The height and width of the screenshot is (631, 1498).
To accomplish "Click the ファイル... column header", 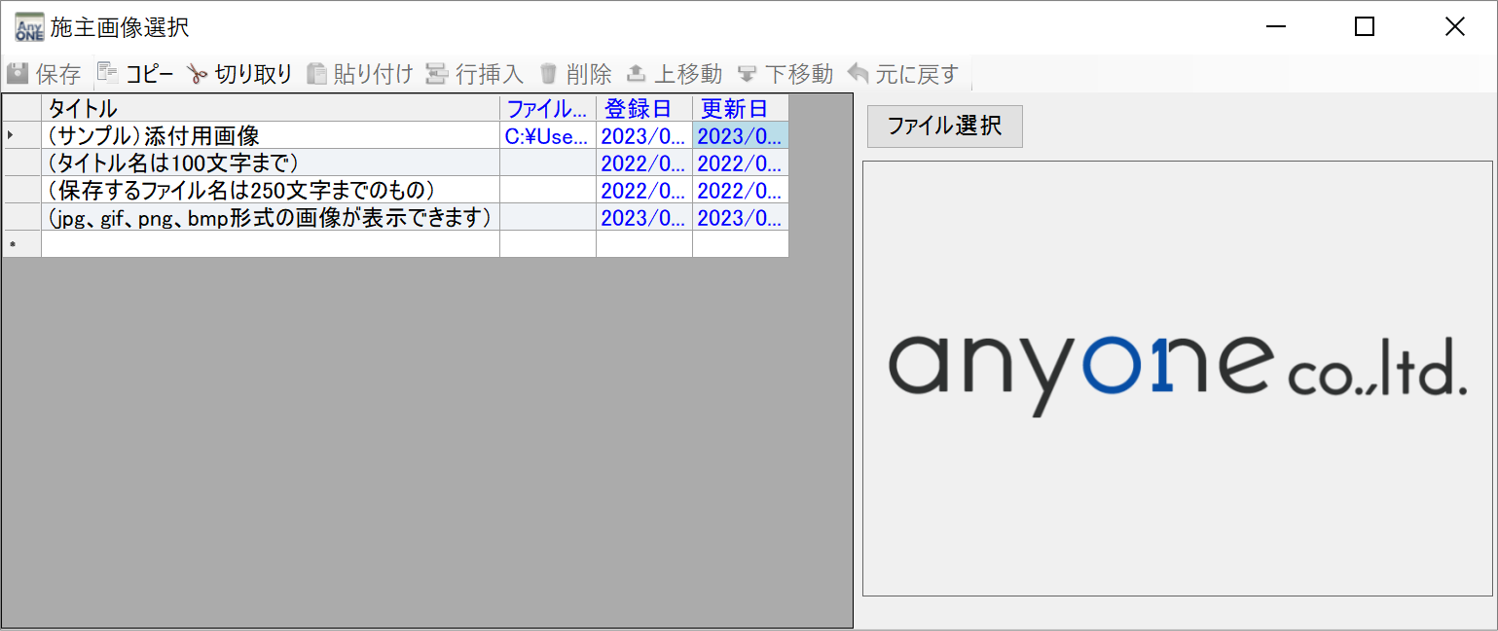I will [547, 108].
